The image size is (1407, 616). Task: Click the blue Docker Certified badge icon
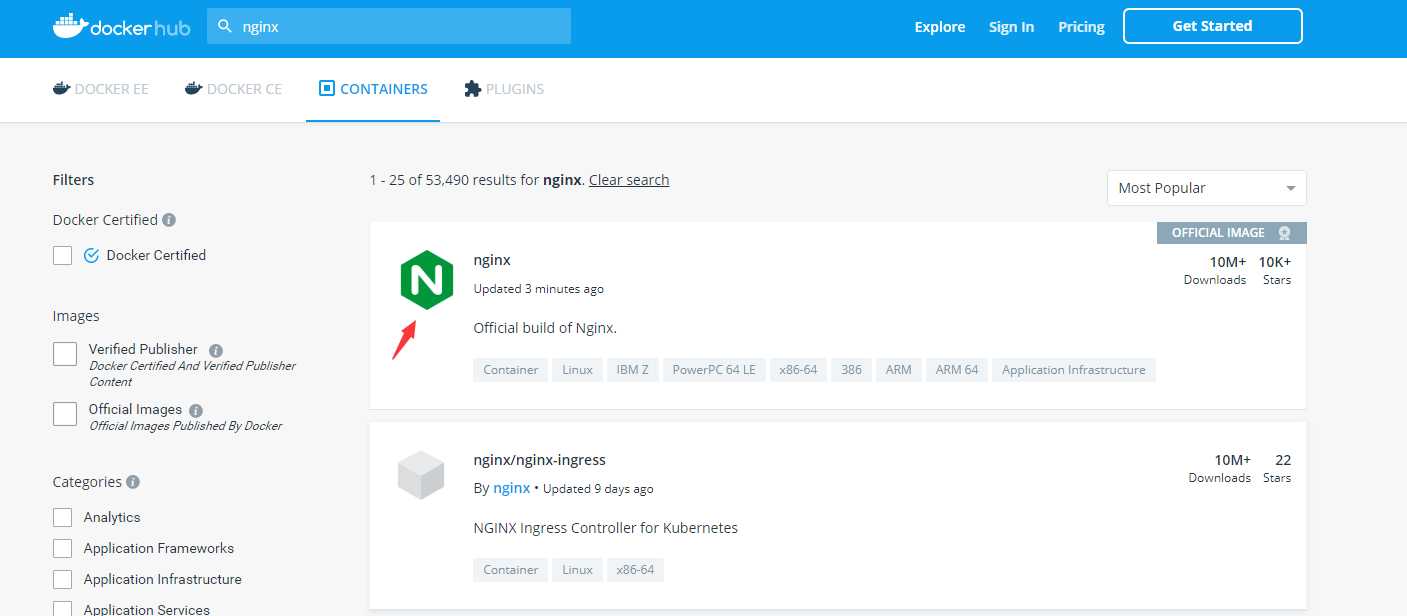tap(91, 255)
